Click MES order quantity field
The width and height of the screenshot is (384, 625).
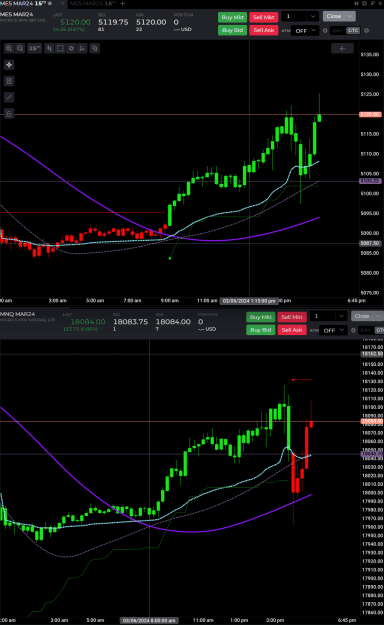click(x=295, y=16)
